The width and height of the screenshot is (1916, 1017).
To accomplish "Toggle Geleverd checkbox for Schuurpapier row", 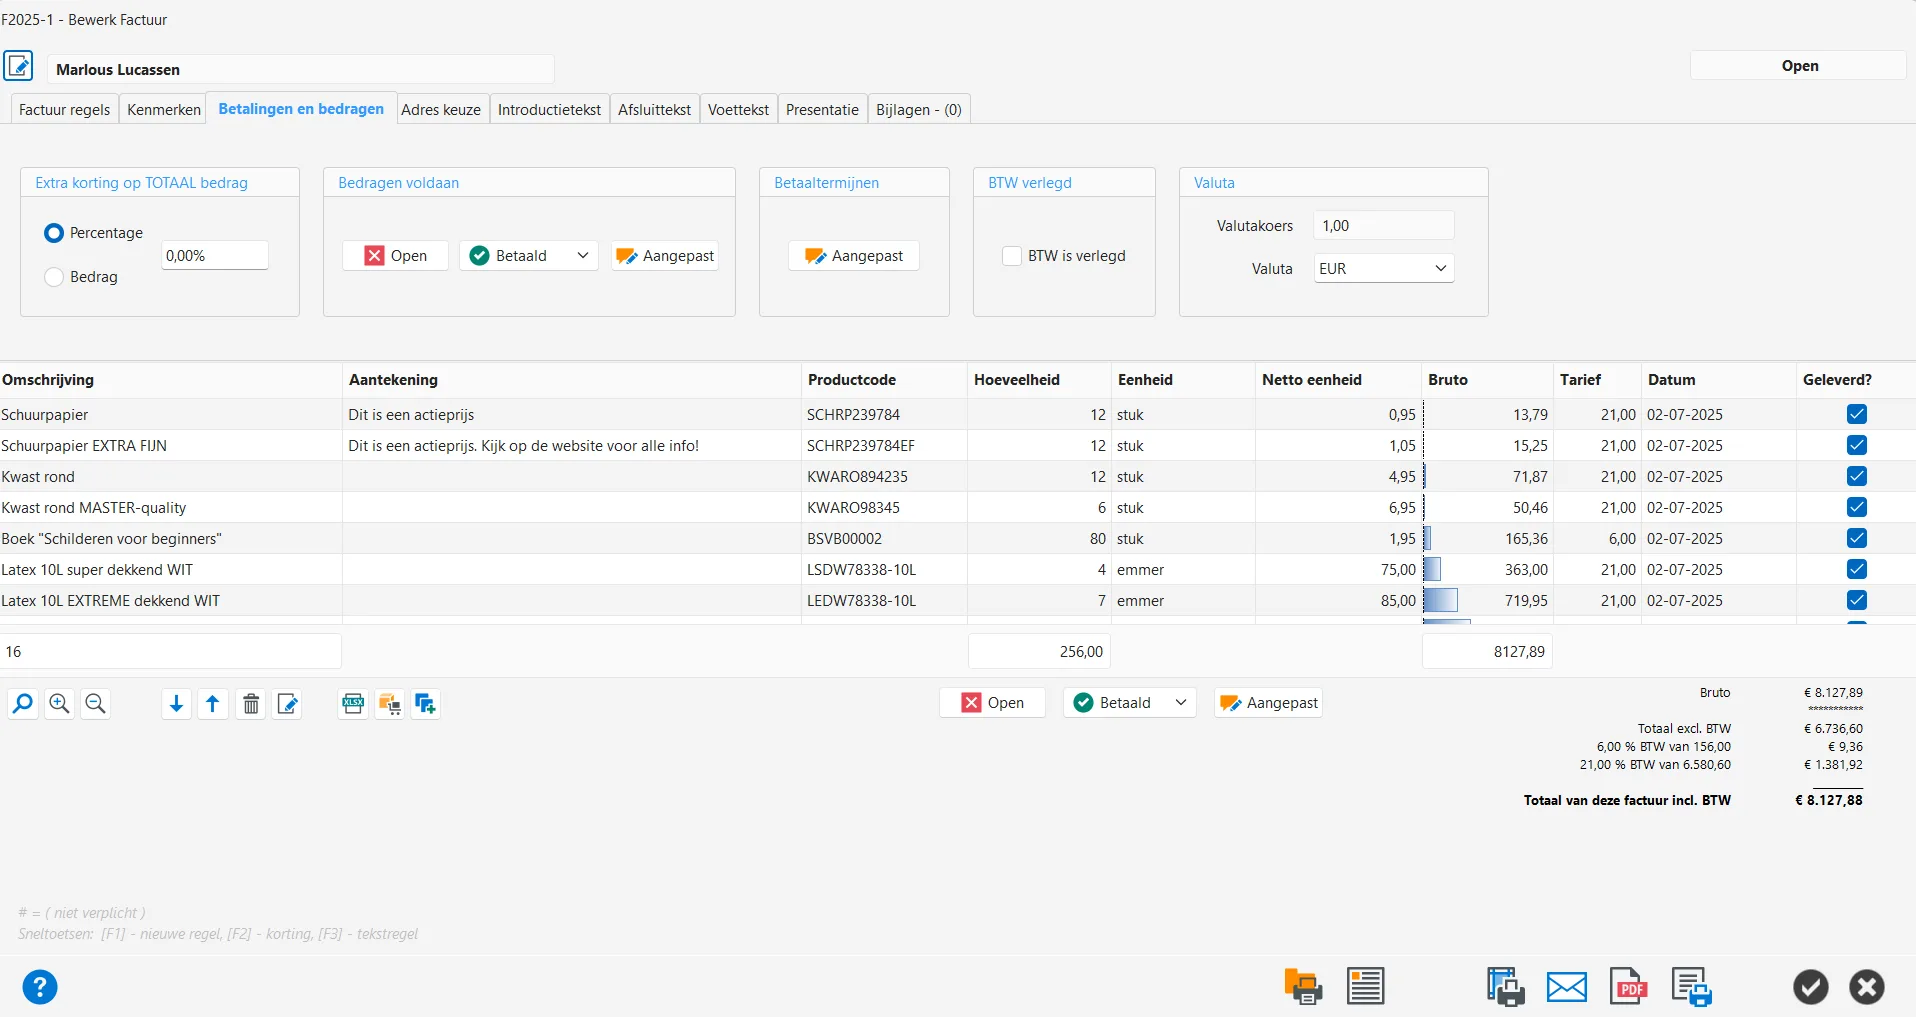I will tap(1857, 414).
